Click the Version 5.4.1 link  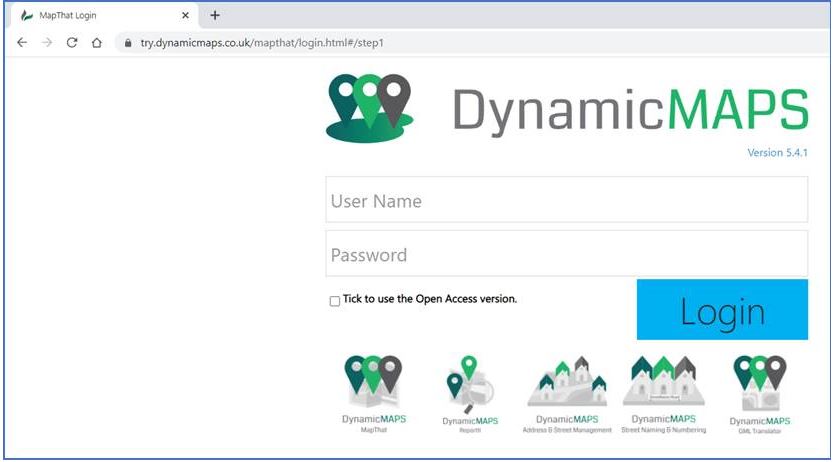coord(777,153)
